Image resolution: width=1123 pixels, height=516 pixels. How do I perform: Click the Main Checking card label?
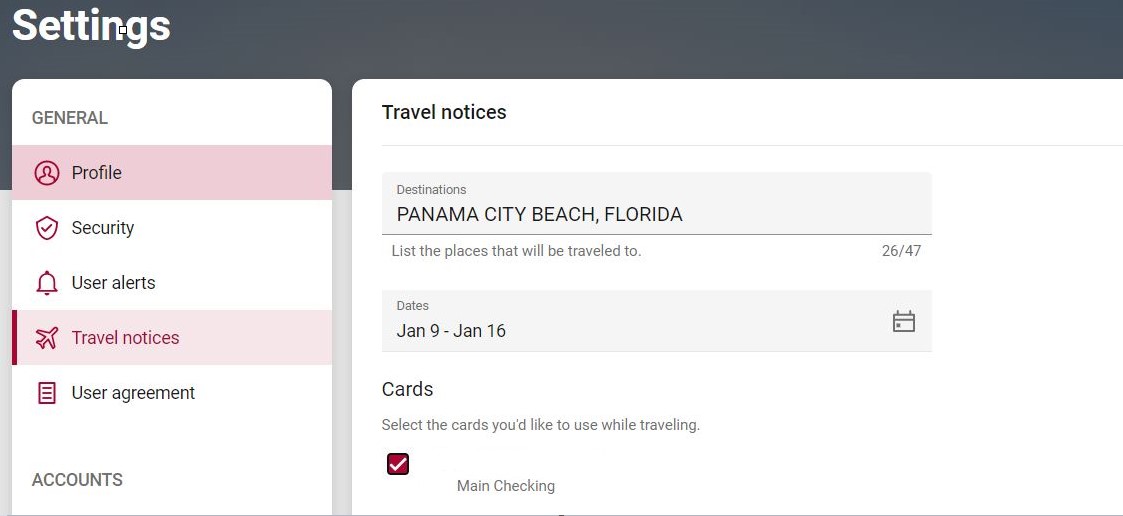[x=506, y=486]
